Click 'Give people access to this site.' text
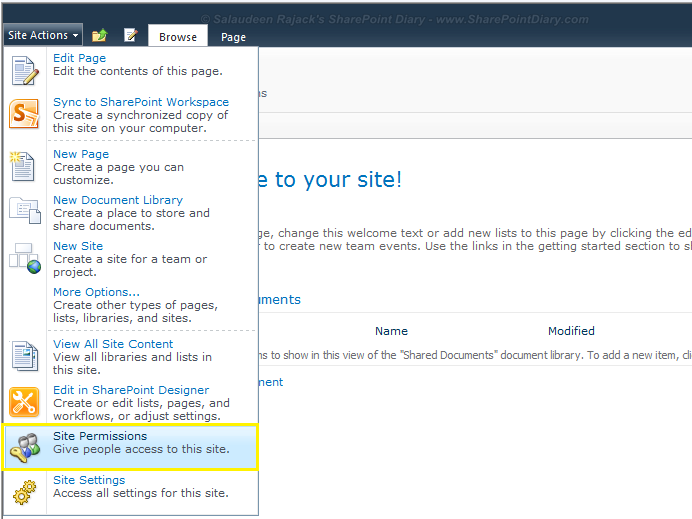This screenshot has width=692, height=519. [141, 449]
